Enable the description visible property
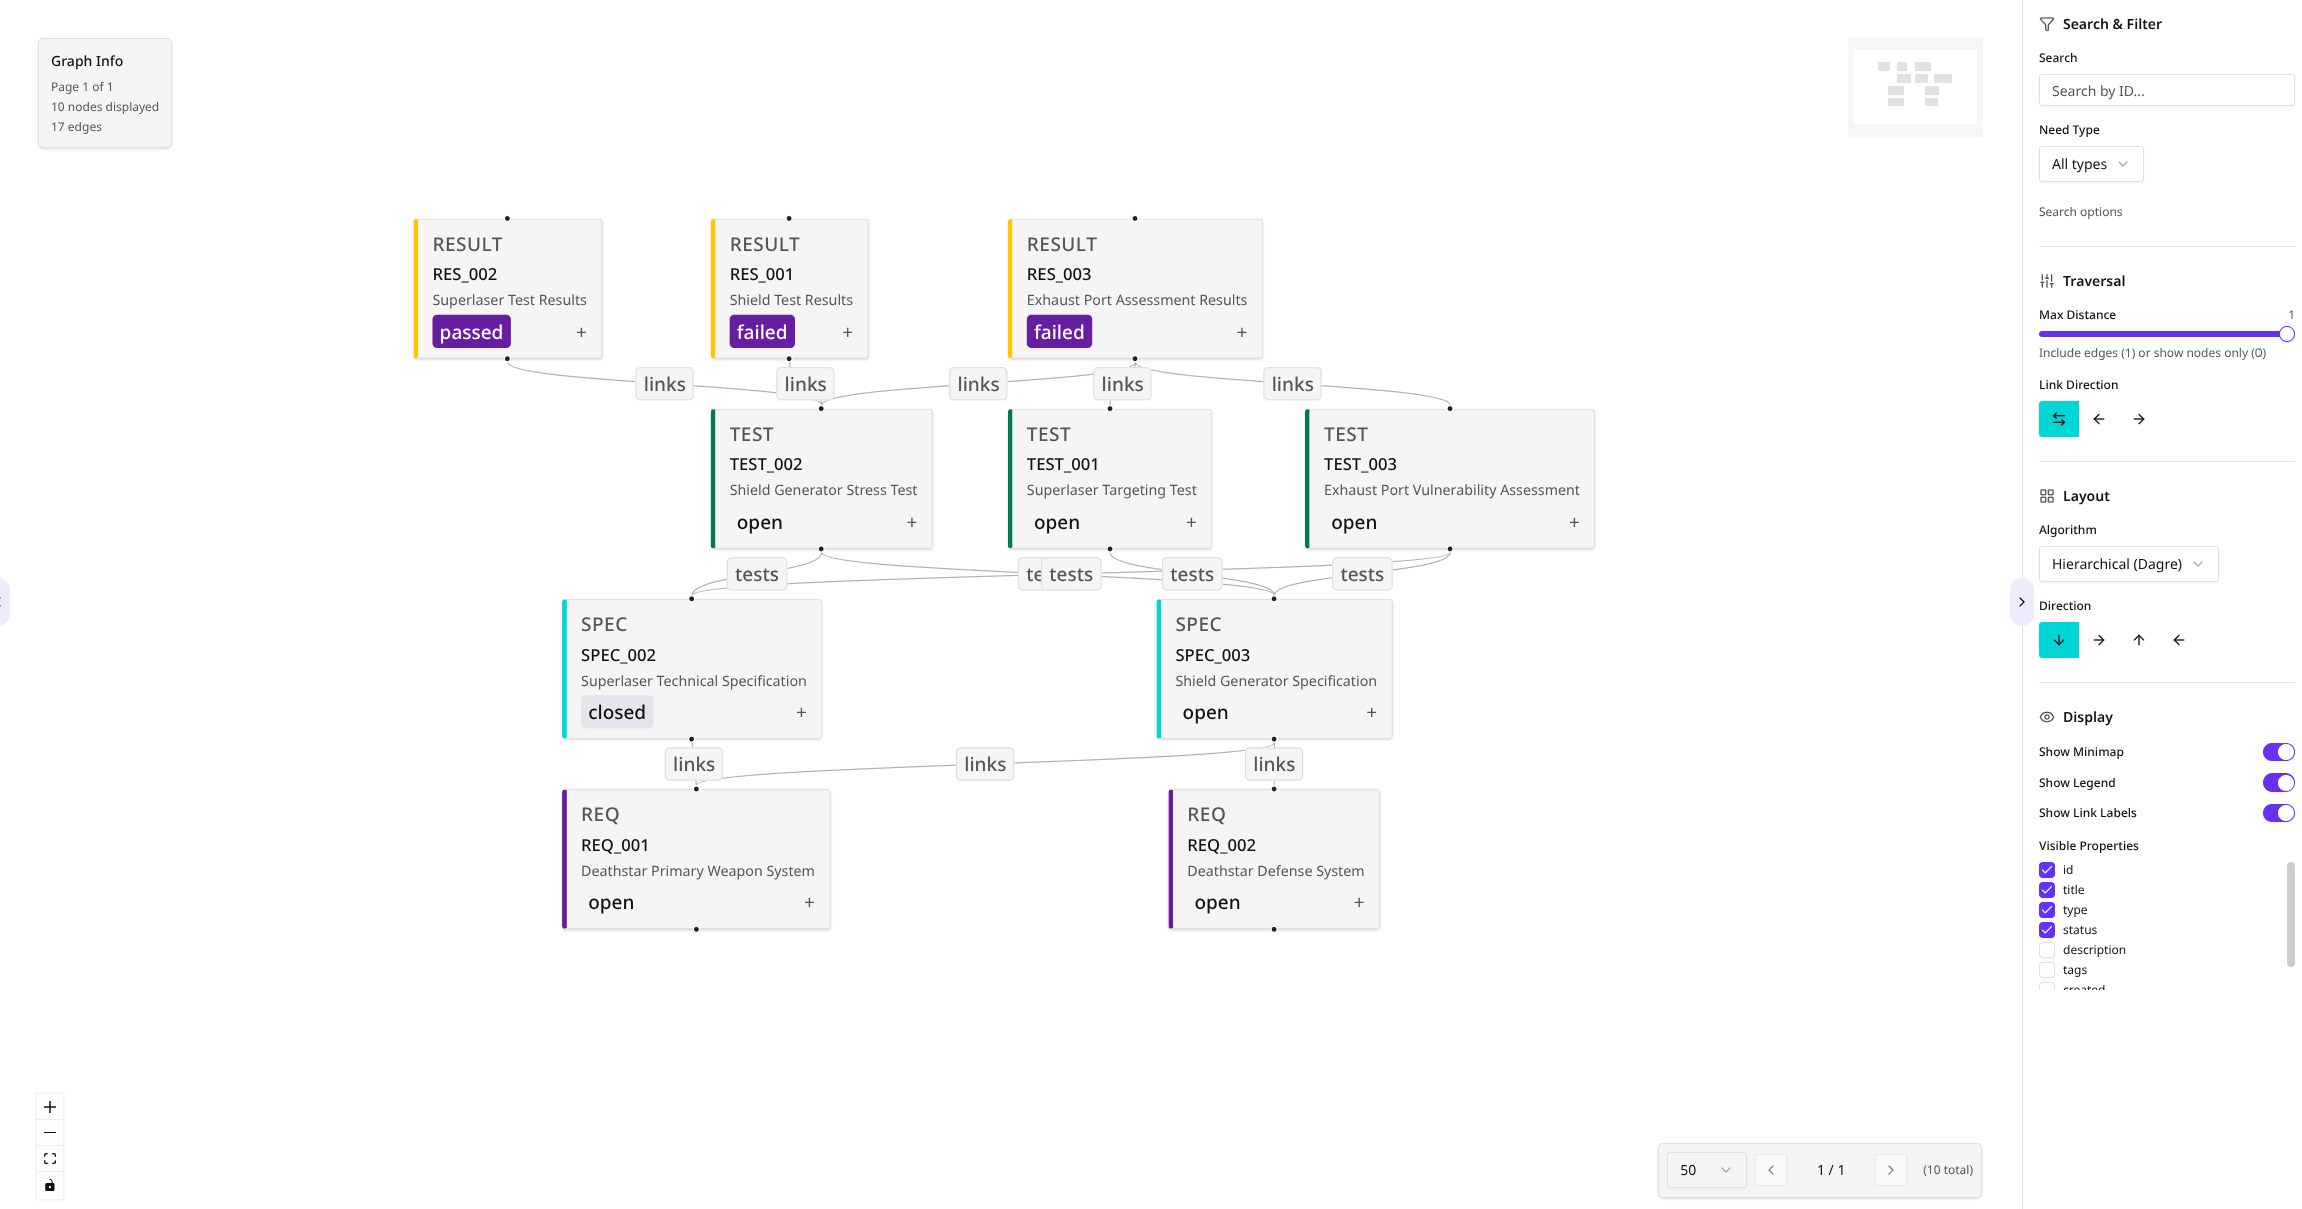Viewport: 2302px width, 1209px height. (2046, 949)
